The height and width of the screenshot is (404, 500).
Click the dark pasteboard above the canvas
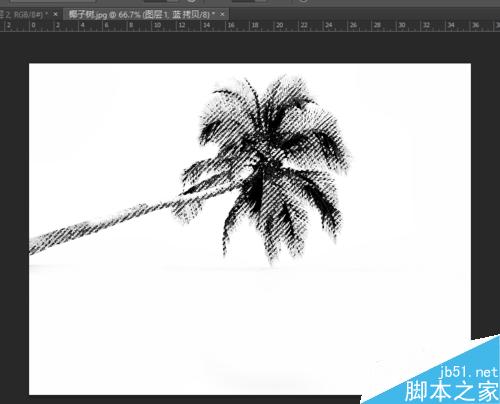[250, 47]
